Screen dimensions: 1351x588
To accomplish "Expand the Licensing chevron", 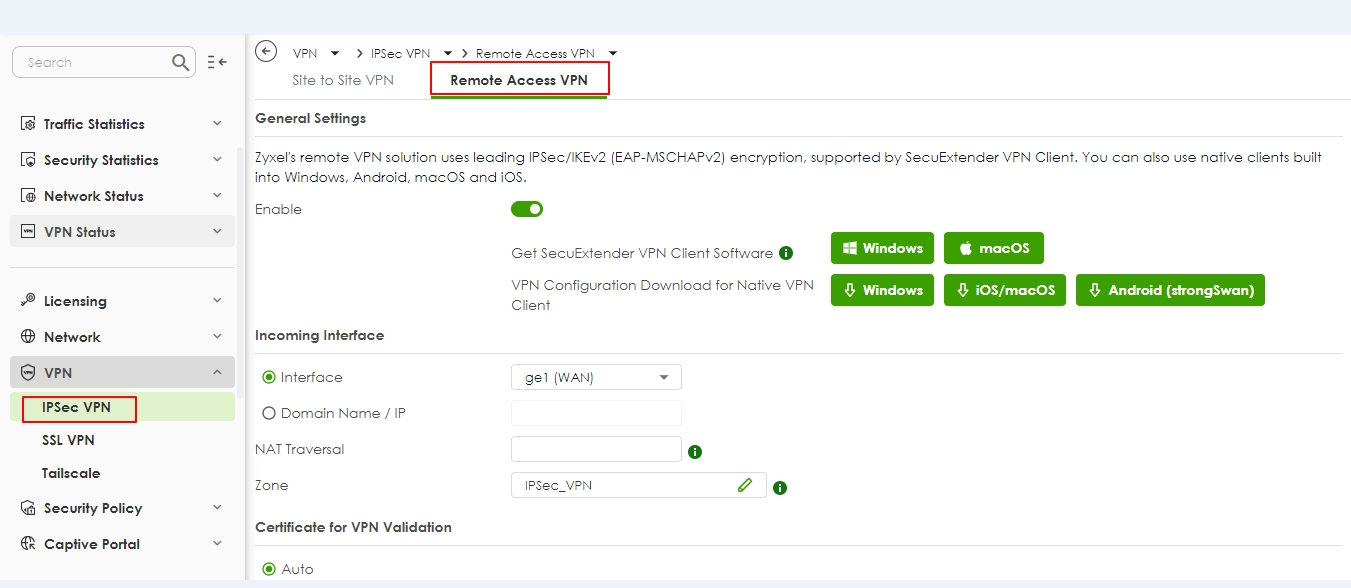I will (x=217, y=301).
